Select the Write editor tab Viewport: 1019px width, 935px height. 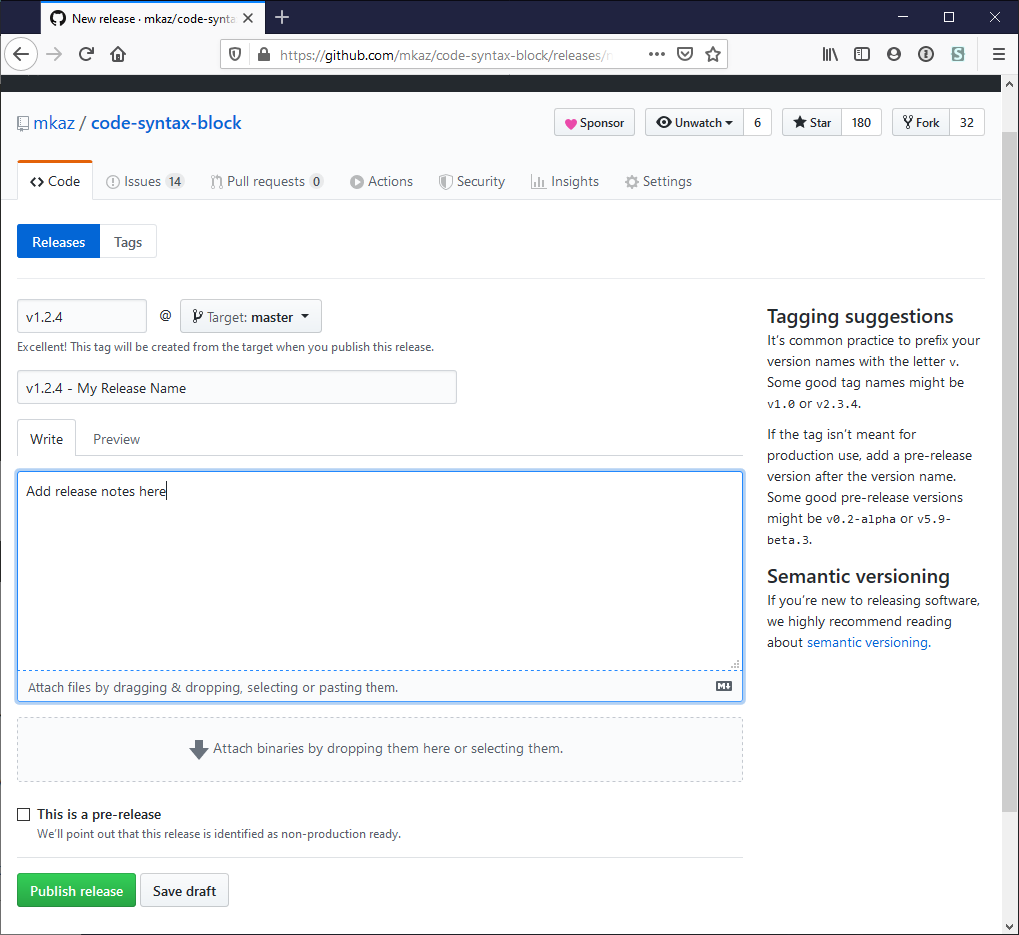(46, 439)
